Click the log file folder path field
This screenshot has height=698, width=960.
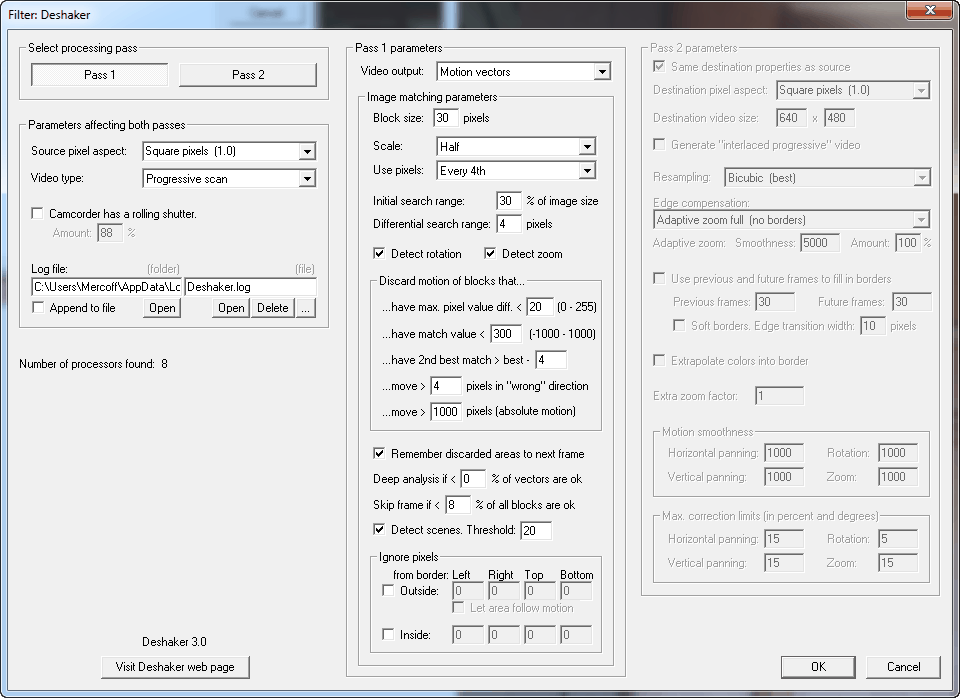click(106, 287)
